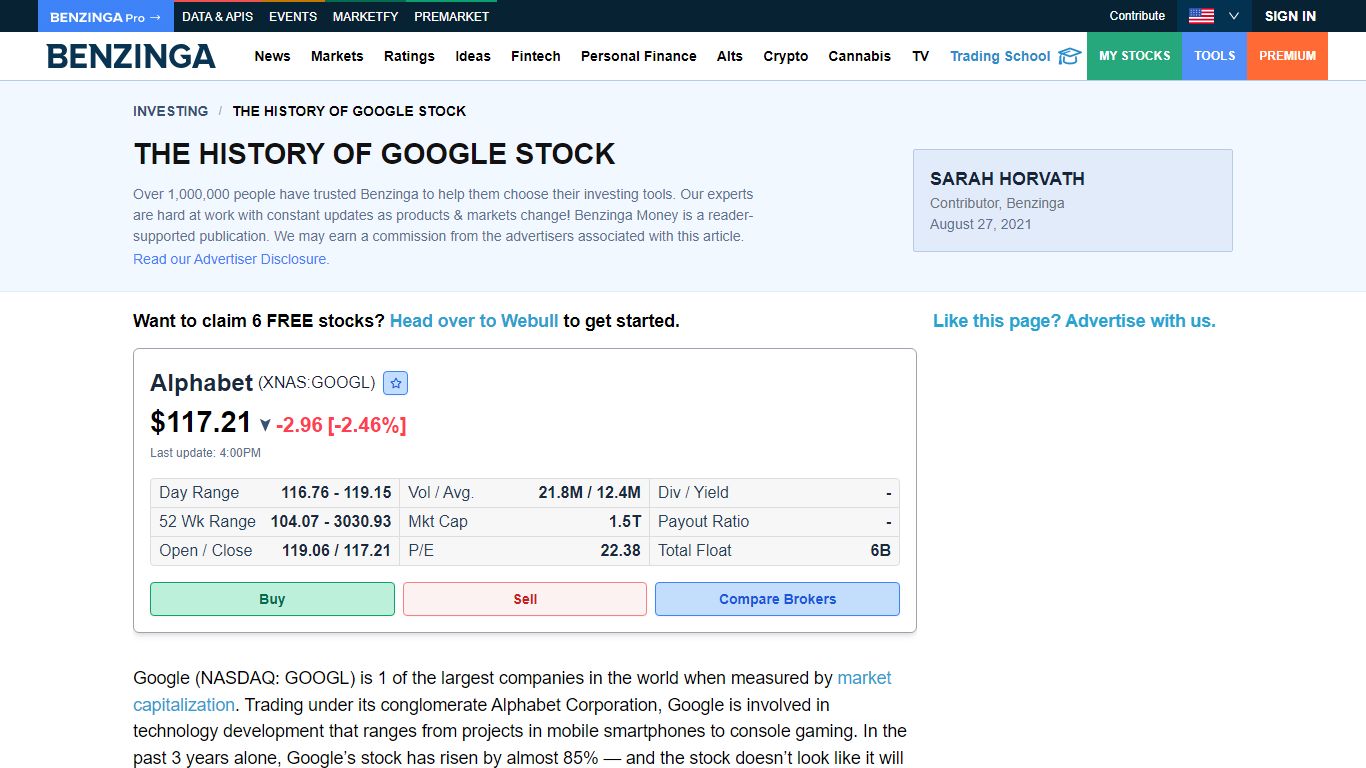This screenshot has height=768, width=1366.
Task: Click the red Sell button
Action: coord(525,599)
